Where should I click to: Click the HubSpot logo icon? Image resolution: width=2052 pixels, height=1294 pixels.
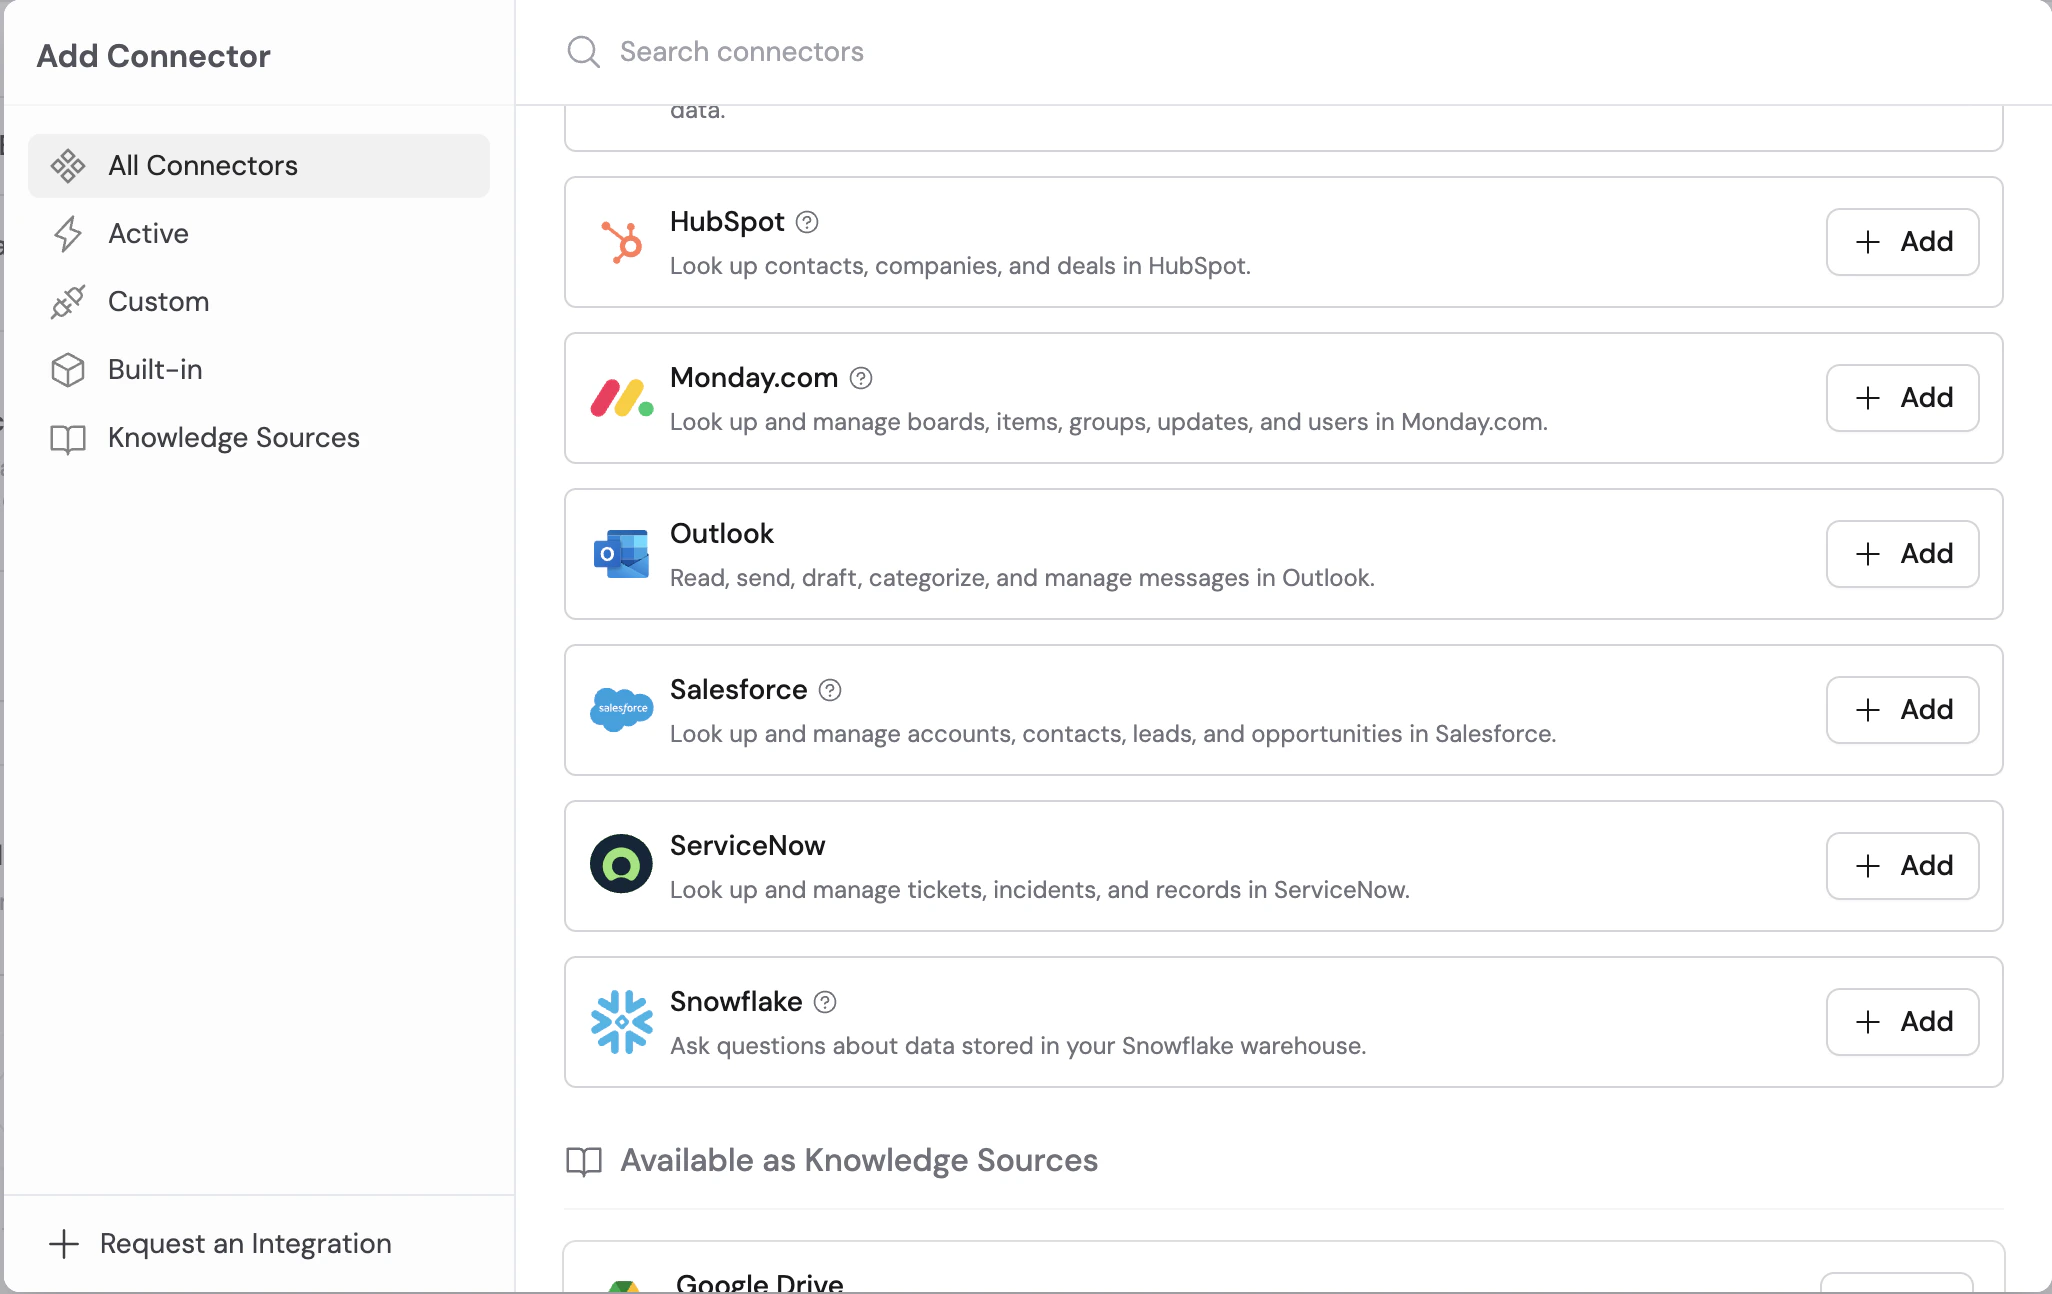click(621, 242)
